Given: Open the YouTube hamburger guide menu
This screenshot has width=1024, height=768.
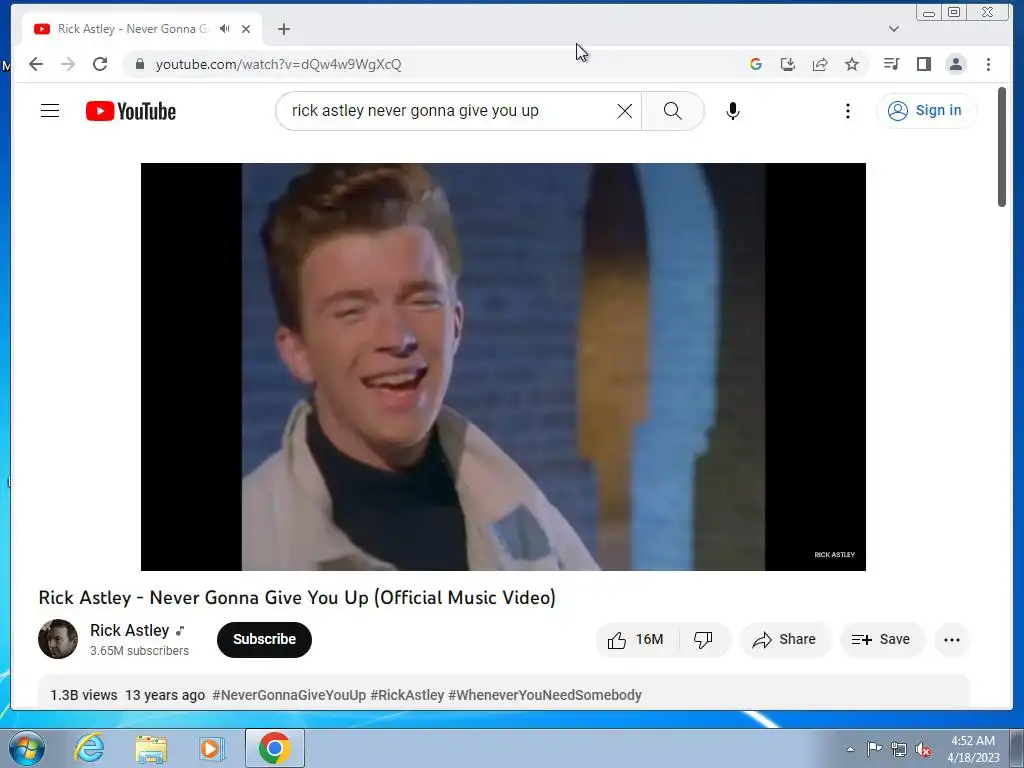Looking at the screenshot, I should [x=50, y=111].
